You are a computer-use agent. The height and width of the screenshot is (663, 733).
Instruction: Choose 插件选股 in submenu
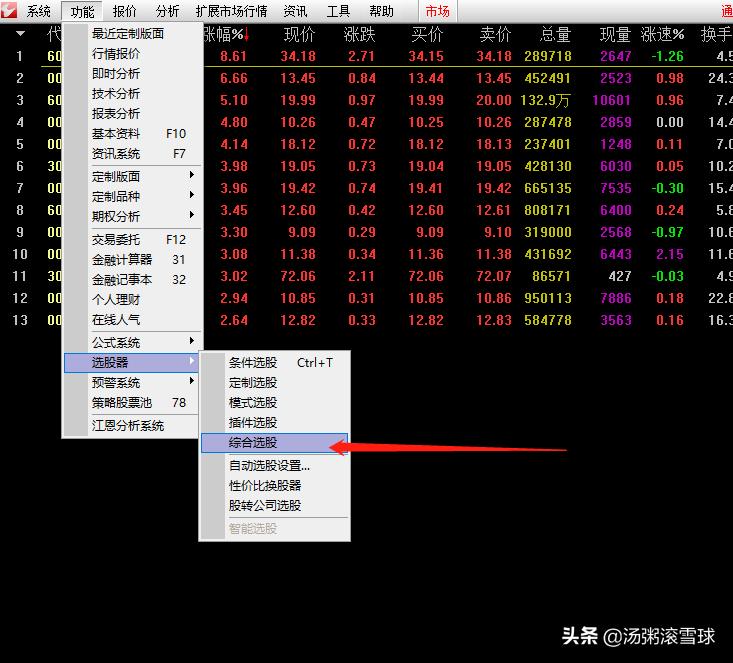coord(275,423)
